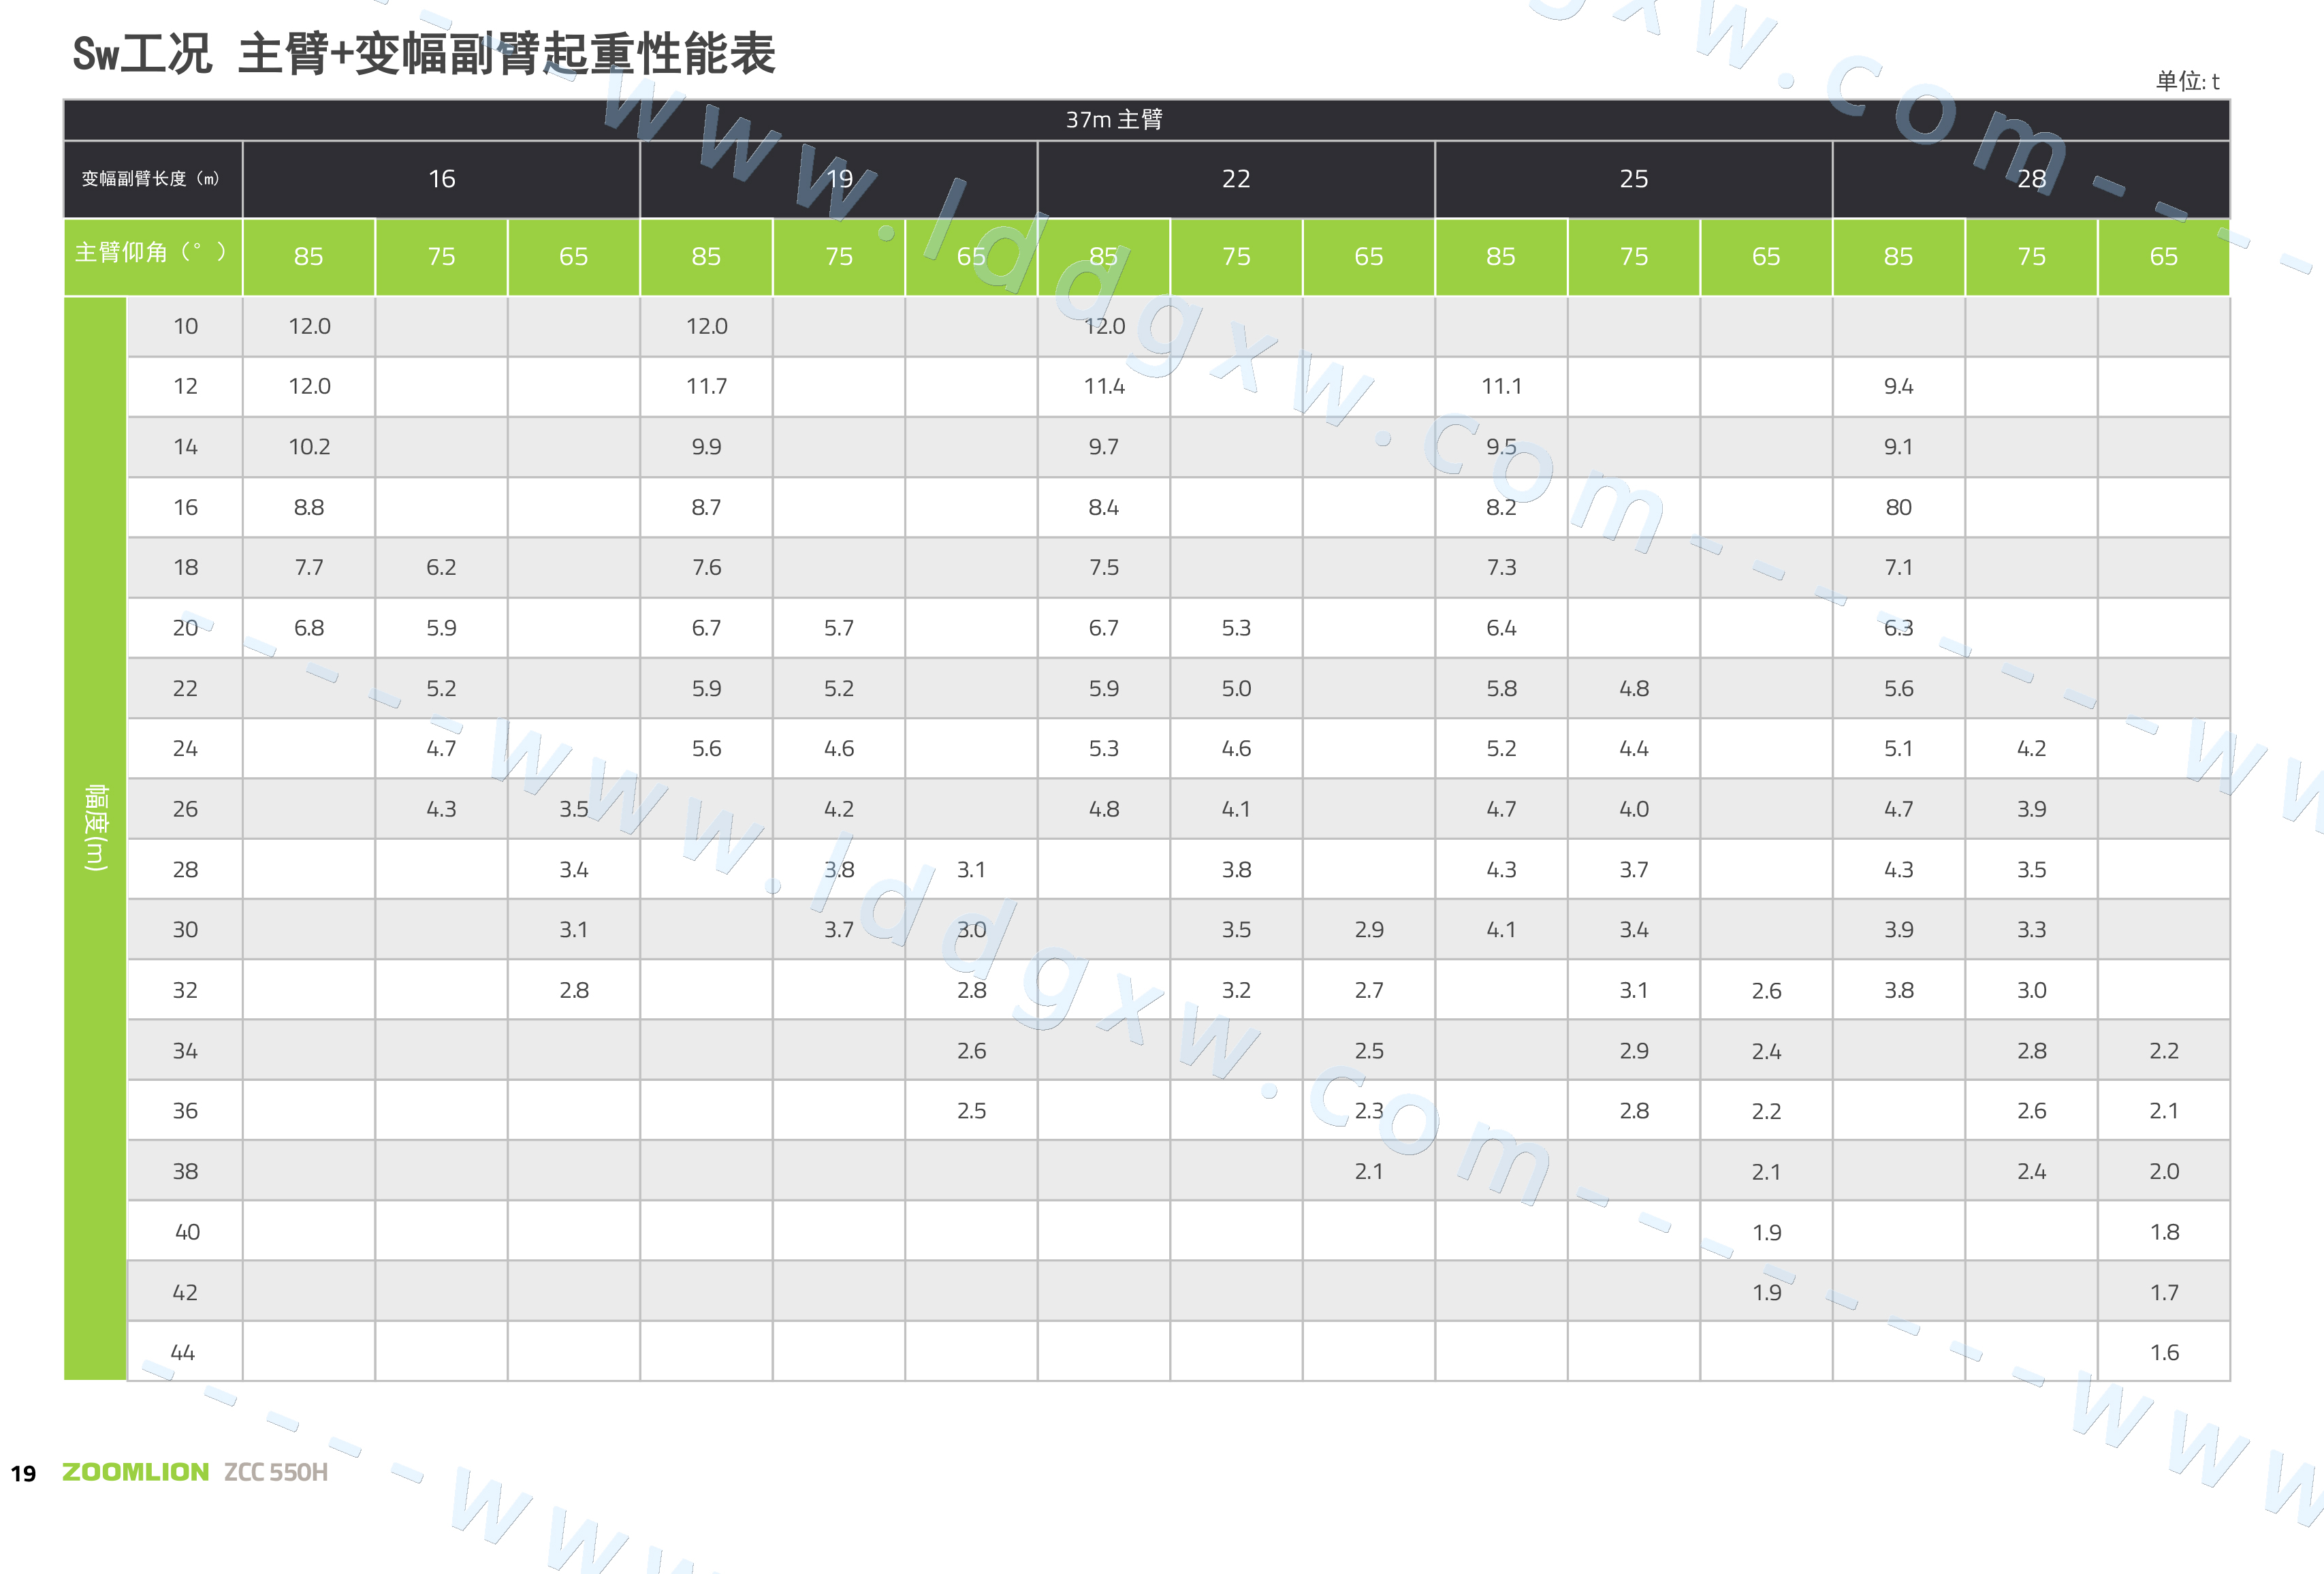
Task: Click the cell value '2.0' in row 38
Action: click(2164, 1171)
